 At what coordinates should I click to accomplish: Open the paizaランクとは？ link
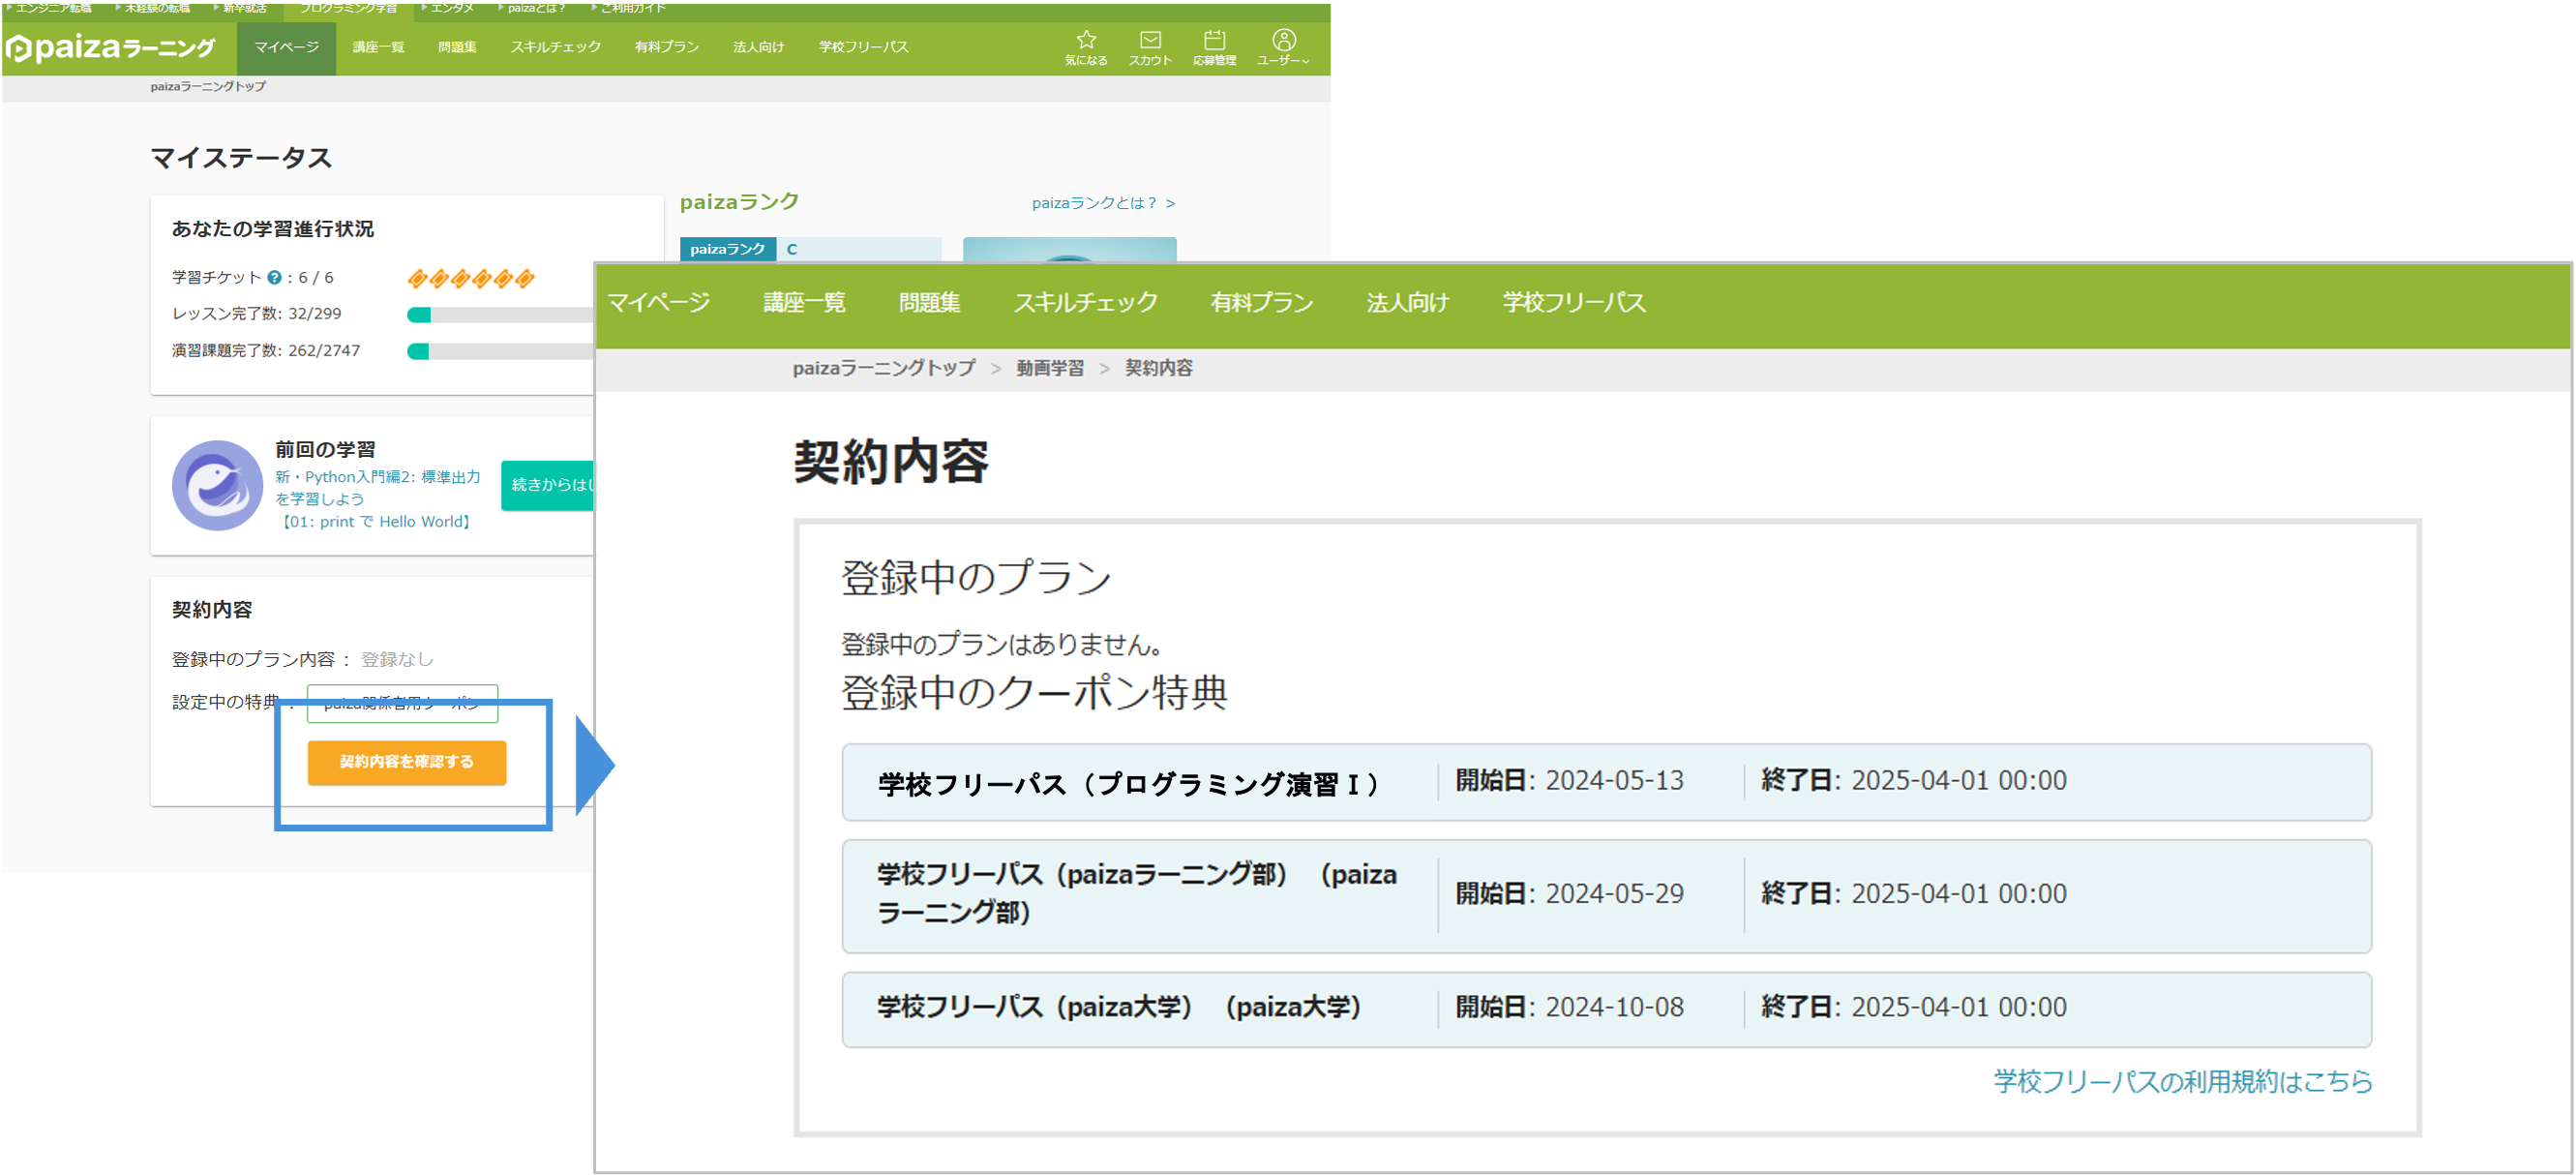1103,203
